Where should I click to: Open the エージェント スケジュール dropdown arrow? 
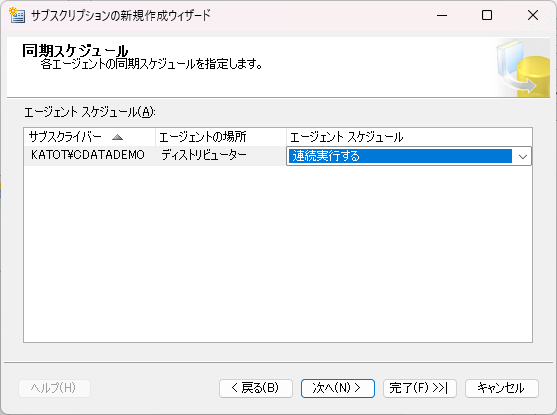pyautogui.click(x=523, y=156)
